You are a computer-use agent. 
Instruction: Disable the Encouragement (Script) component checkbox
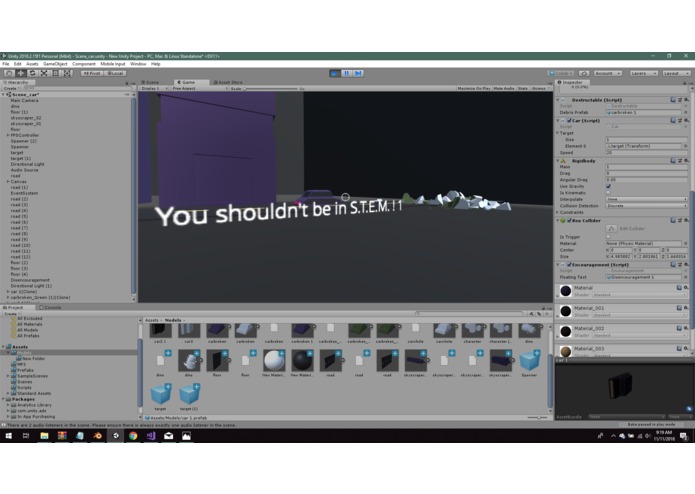coord(569,265)
